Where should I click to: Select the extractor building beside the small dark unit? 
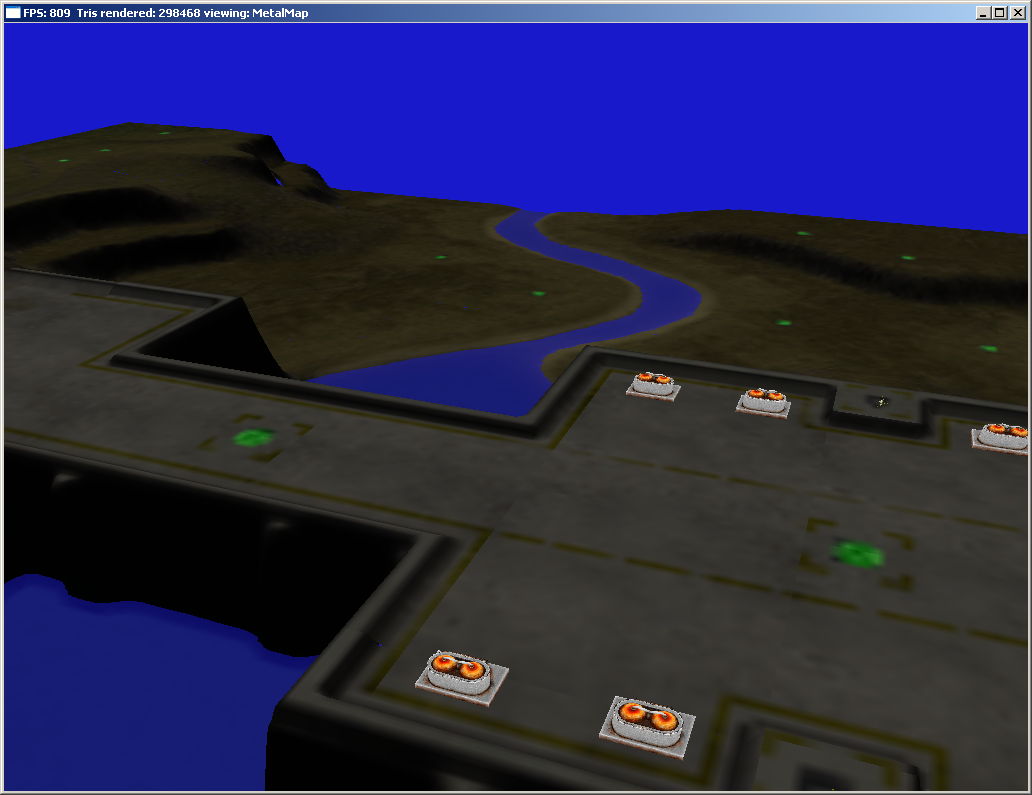[763, 402]
